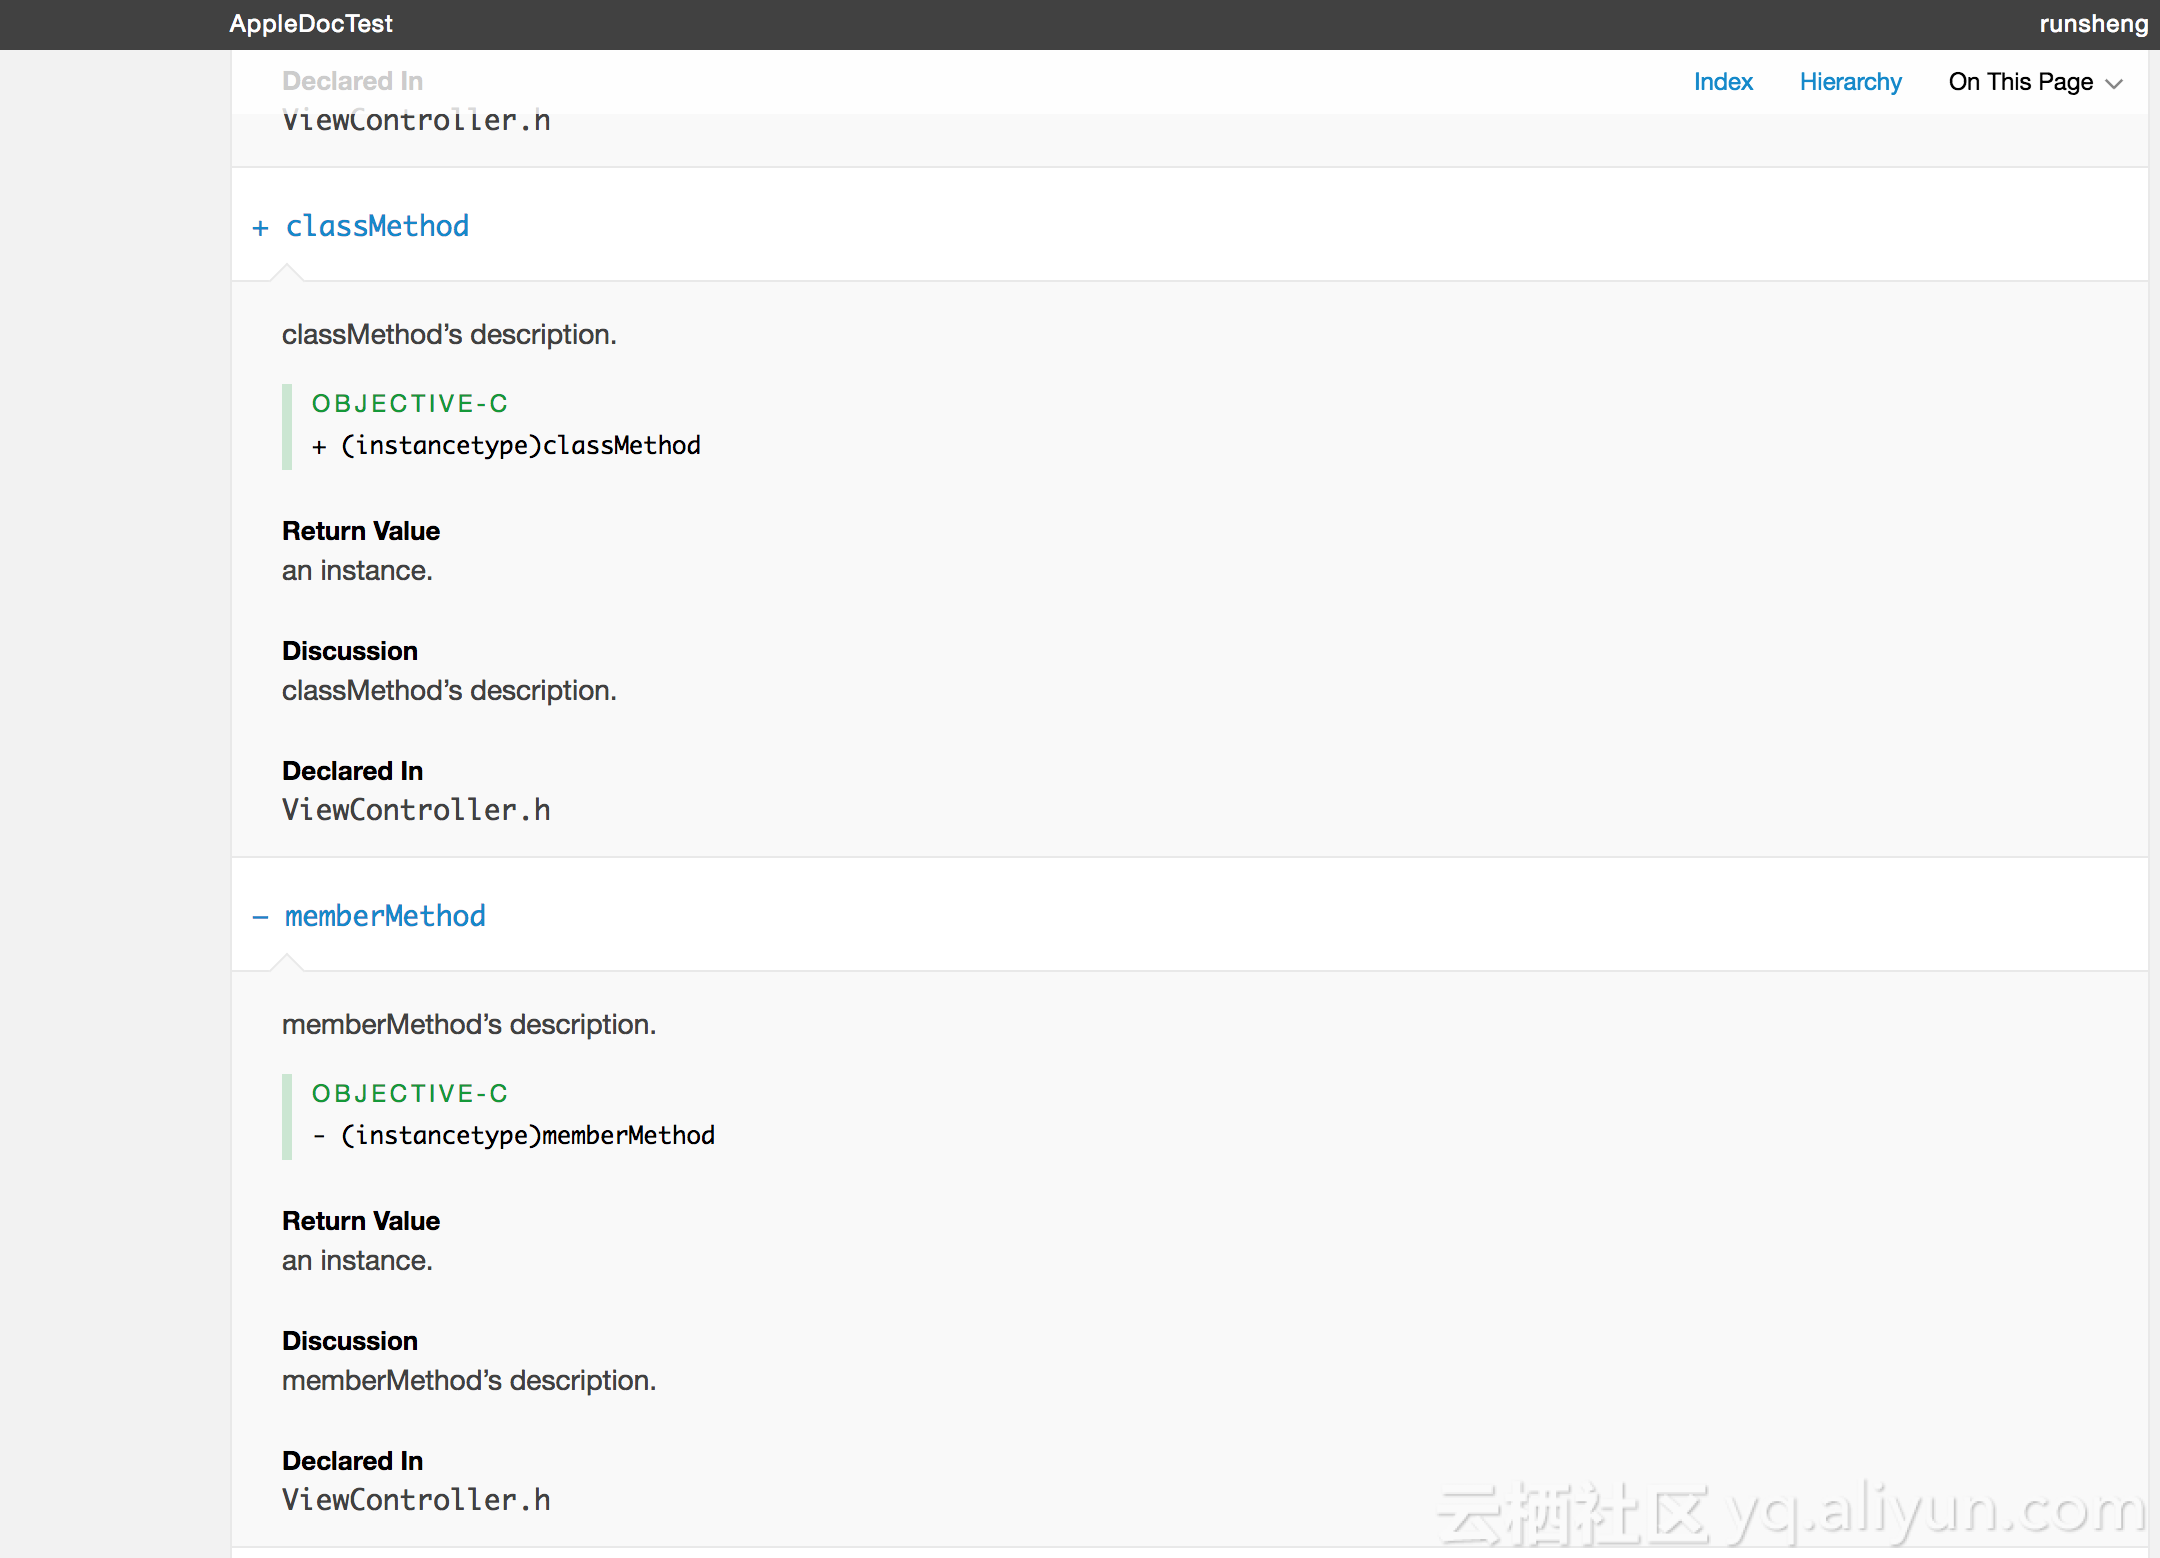
Task: Click the On This Page chevron arrow
Action: [x=2114, y=84]
